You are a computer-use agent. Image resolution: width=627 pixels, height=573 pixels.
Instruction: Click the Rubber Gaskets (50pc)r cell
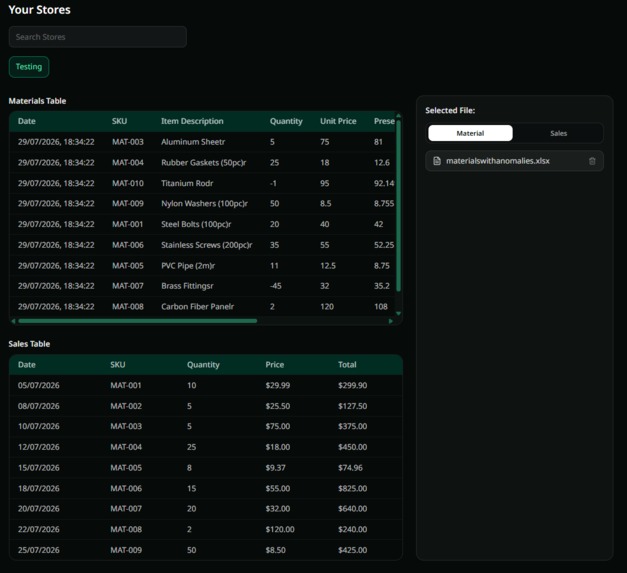point(204,163)
